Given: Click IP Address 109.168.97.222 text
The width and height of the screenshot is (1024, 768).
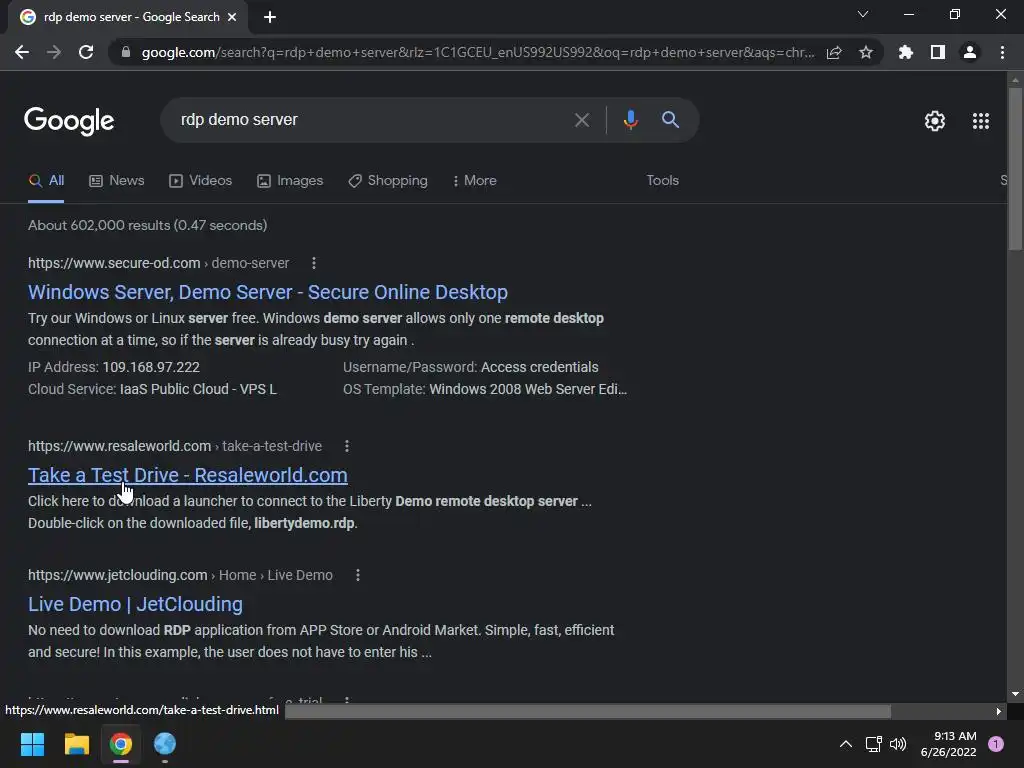Looking at the screenshot, I should (114, 367).
